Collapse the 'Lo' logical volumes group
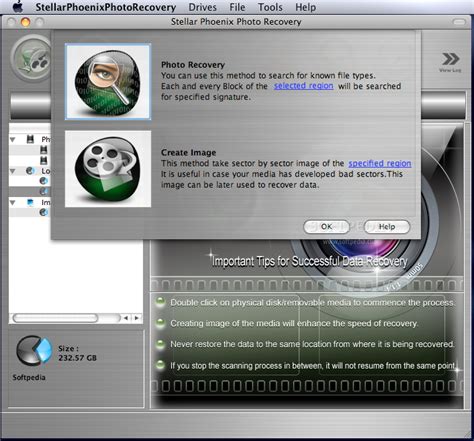 pos(13,171)
